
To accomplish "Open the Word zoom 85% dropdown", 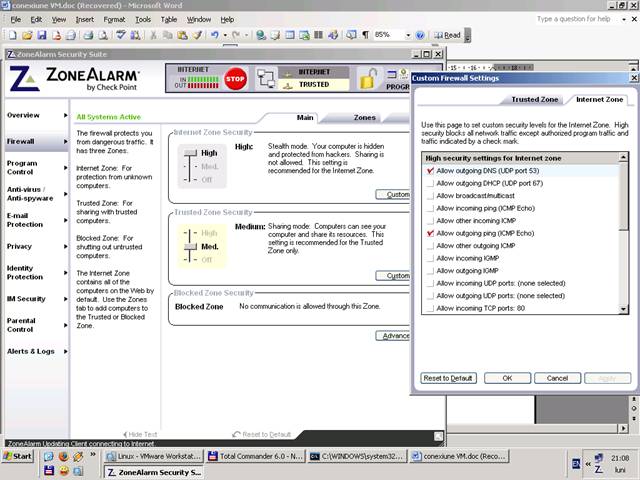I will click(x=407, y=36).
